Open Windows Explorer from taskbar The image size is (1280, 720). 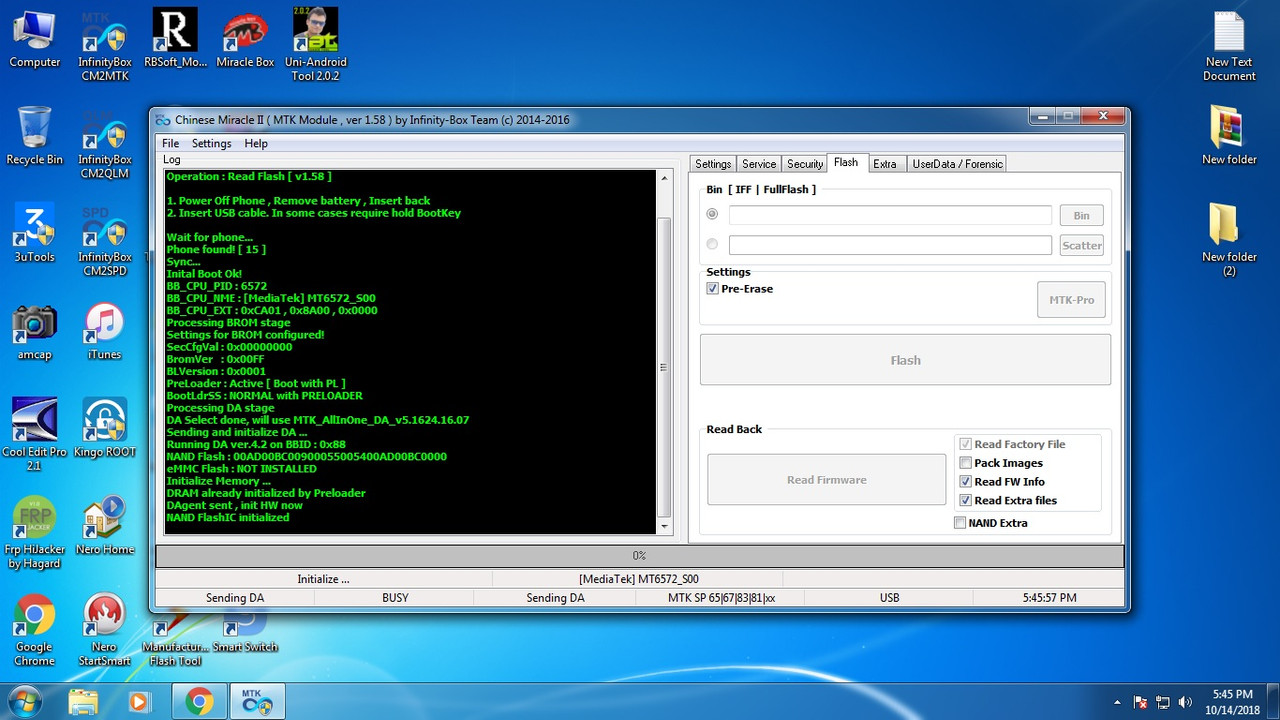84,702
